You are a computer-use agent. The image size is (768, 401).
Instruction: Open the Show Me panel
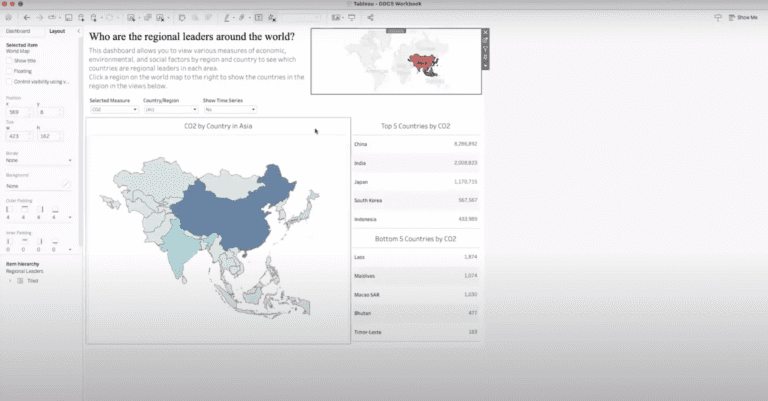pos(743,18)
